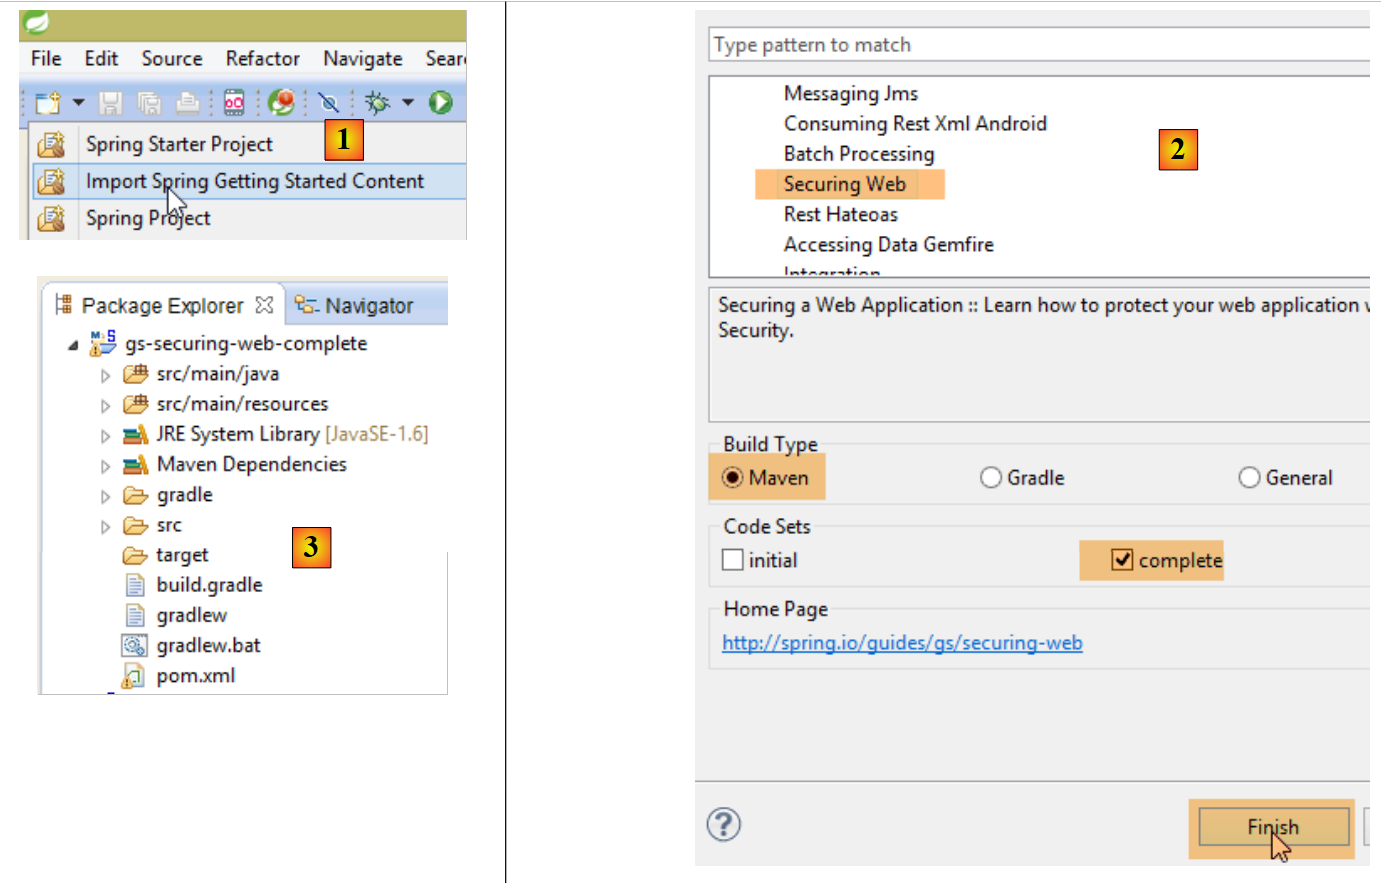Expand the Maven Dependencies node

tap(105, 466)
